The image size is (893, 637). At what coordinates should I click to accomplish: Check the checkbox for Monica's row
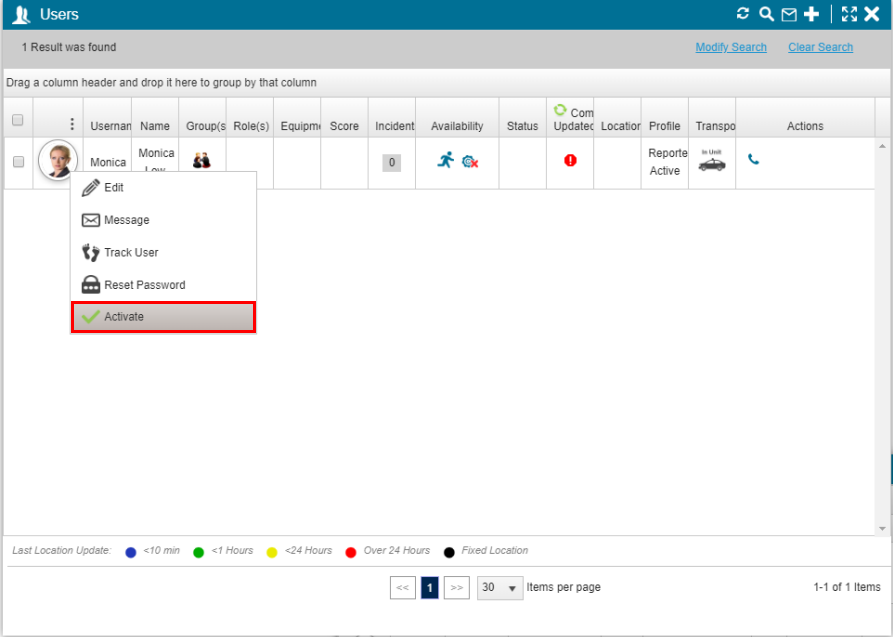pyautogui.click(x=17, y=161)
